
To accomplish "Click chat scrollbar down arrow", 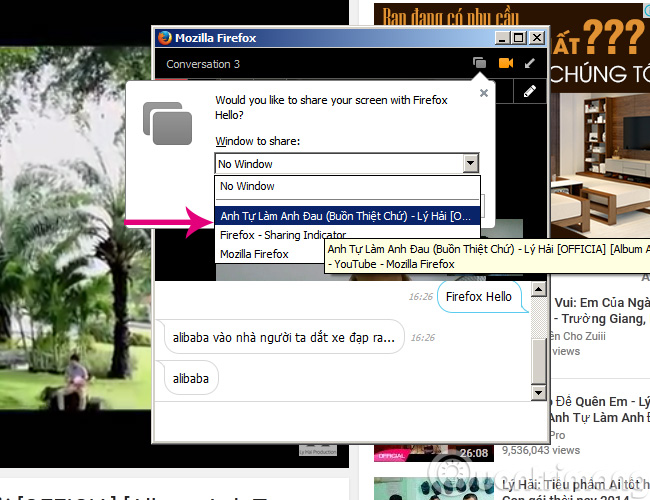I will coord(538,392).
